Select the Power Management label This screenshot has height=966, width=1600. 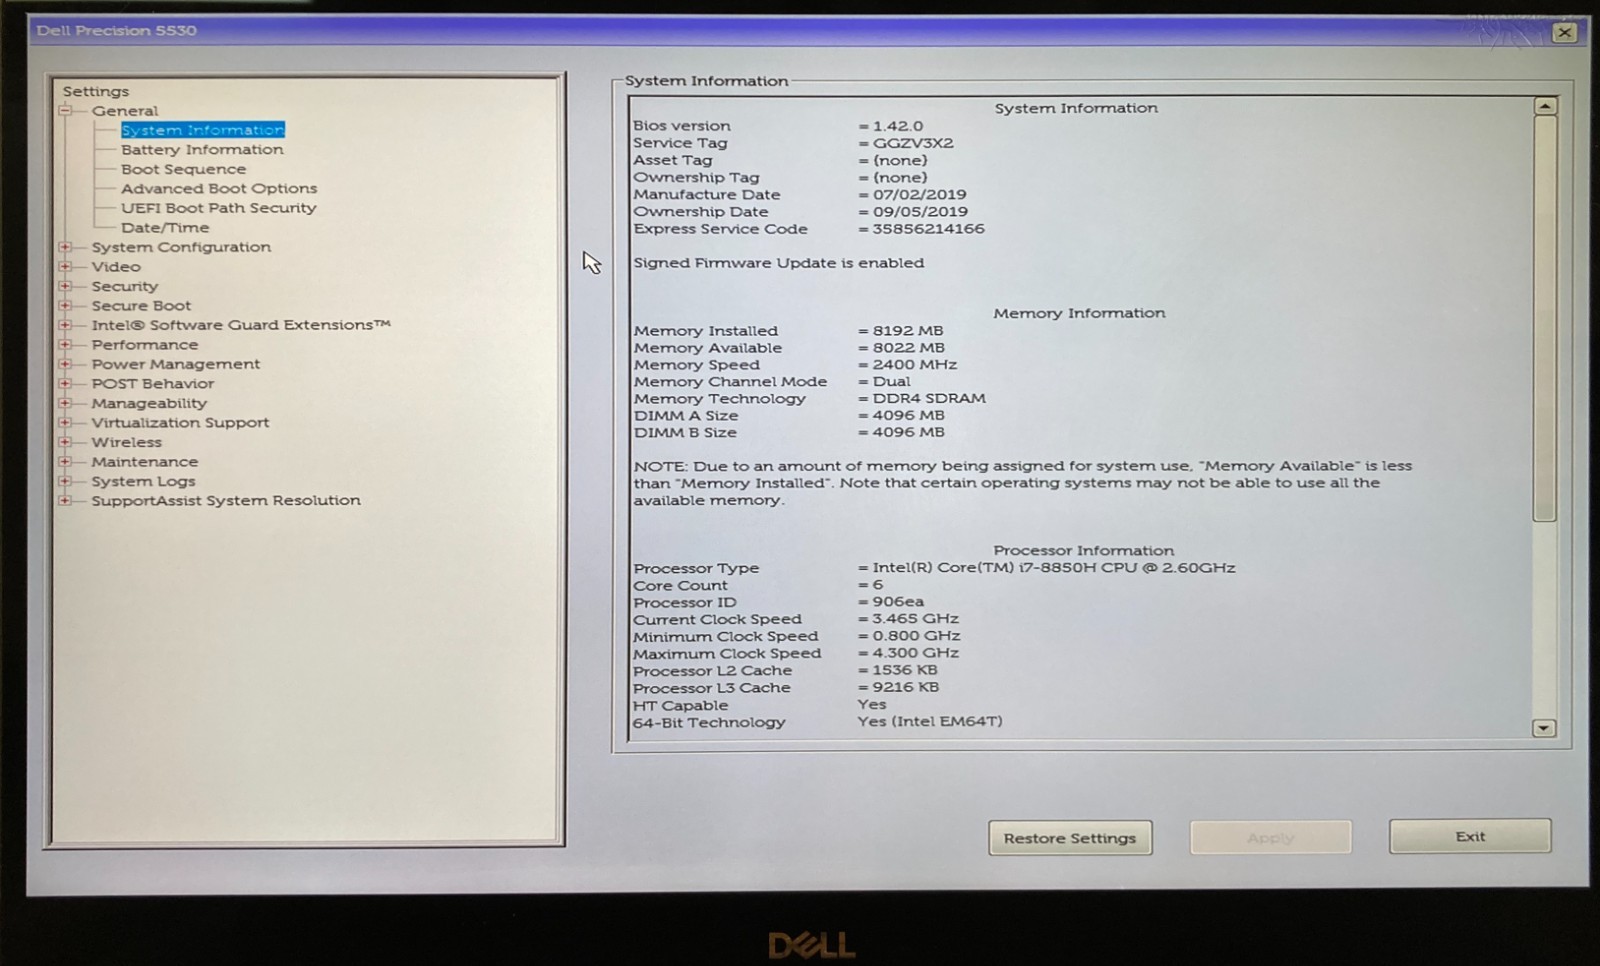tap(176, 364)
